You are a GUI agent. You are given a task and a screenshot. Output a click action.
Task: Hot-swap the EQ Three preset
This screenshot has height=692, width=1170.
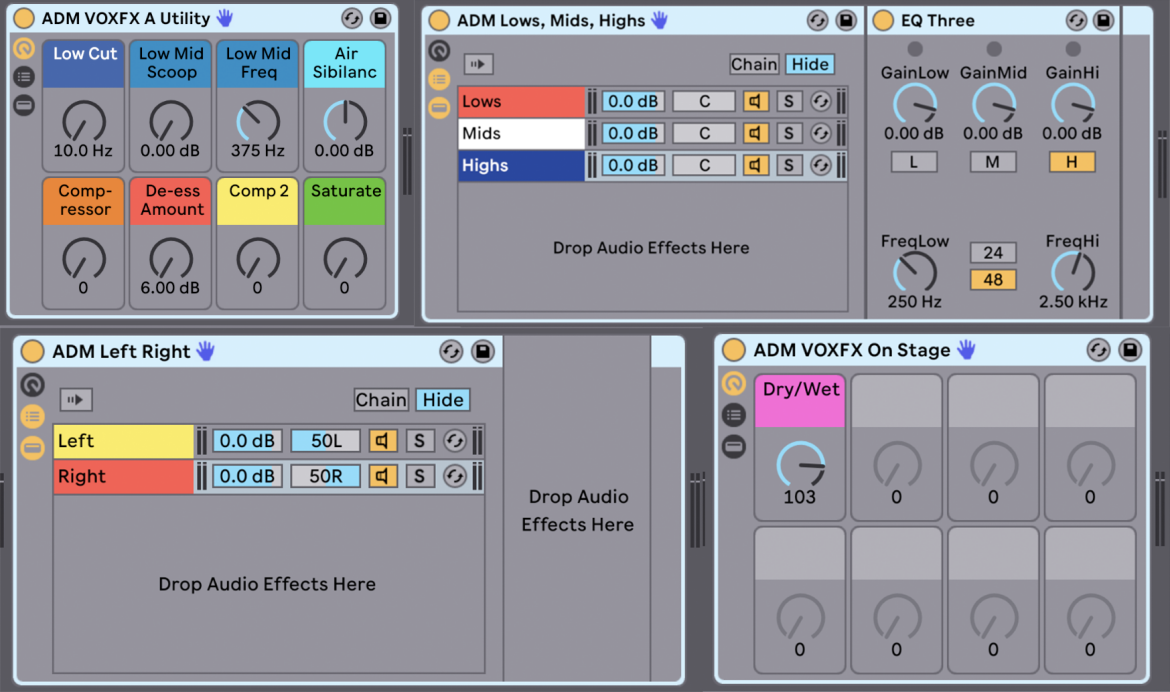point(1076,20)
